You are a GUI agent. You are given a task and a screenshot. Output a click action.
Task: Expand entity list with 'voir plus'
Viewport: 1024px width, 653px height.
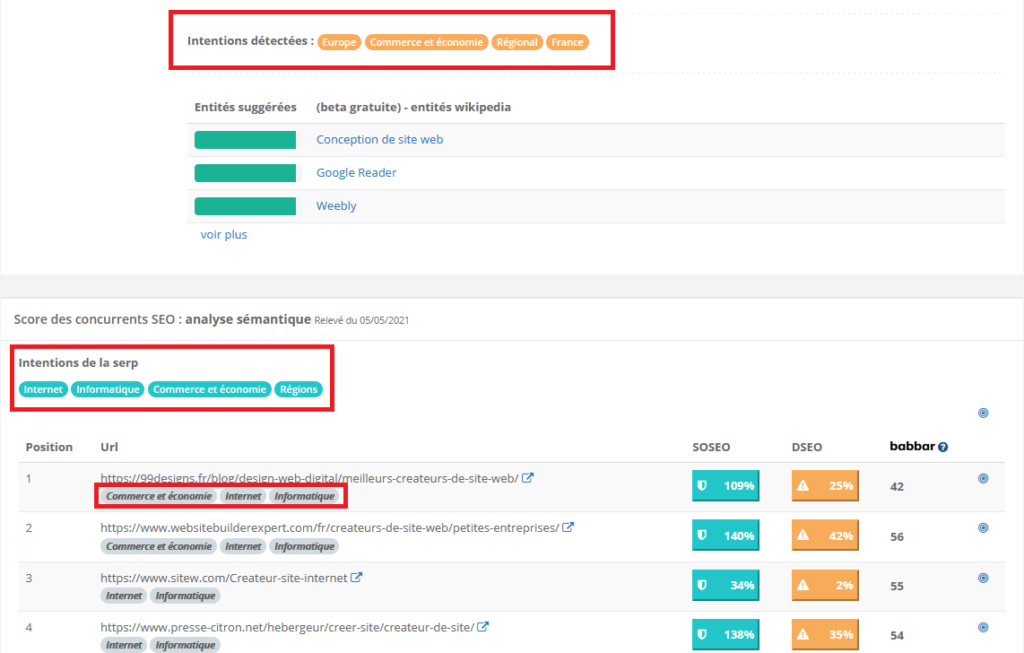click(224, 235)
